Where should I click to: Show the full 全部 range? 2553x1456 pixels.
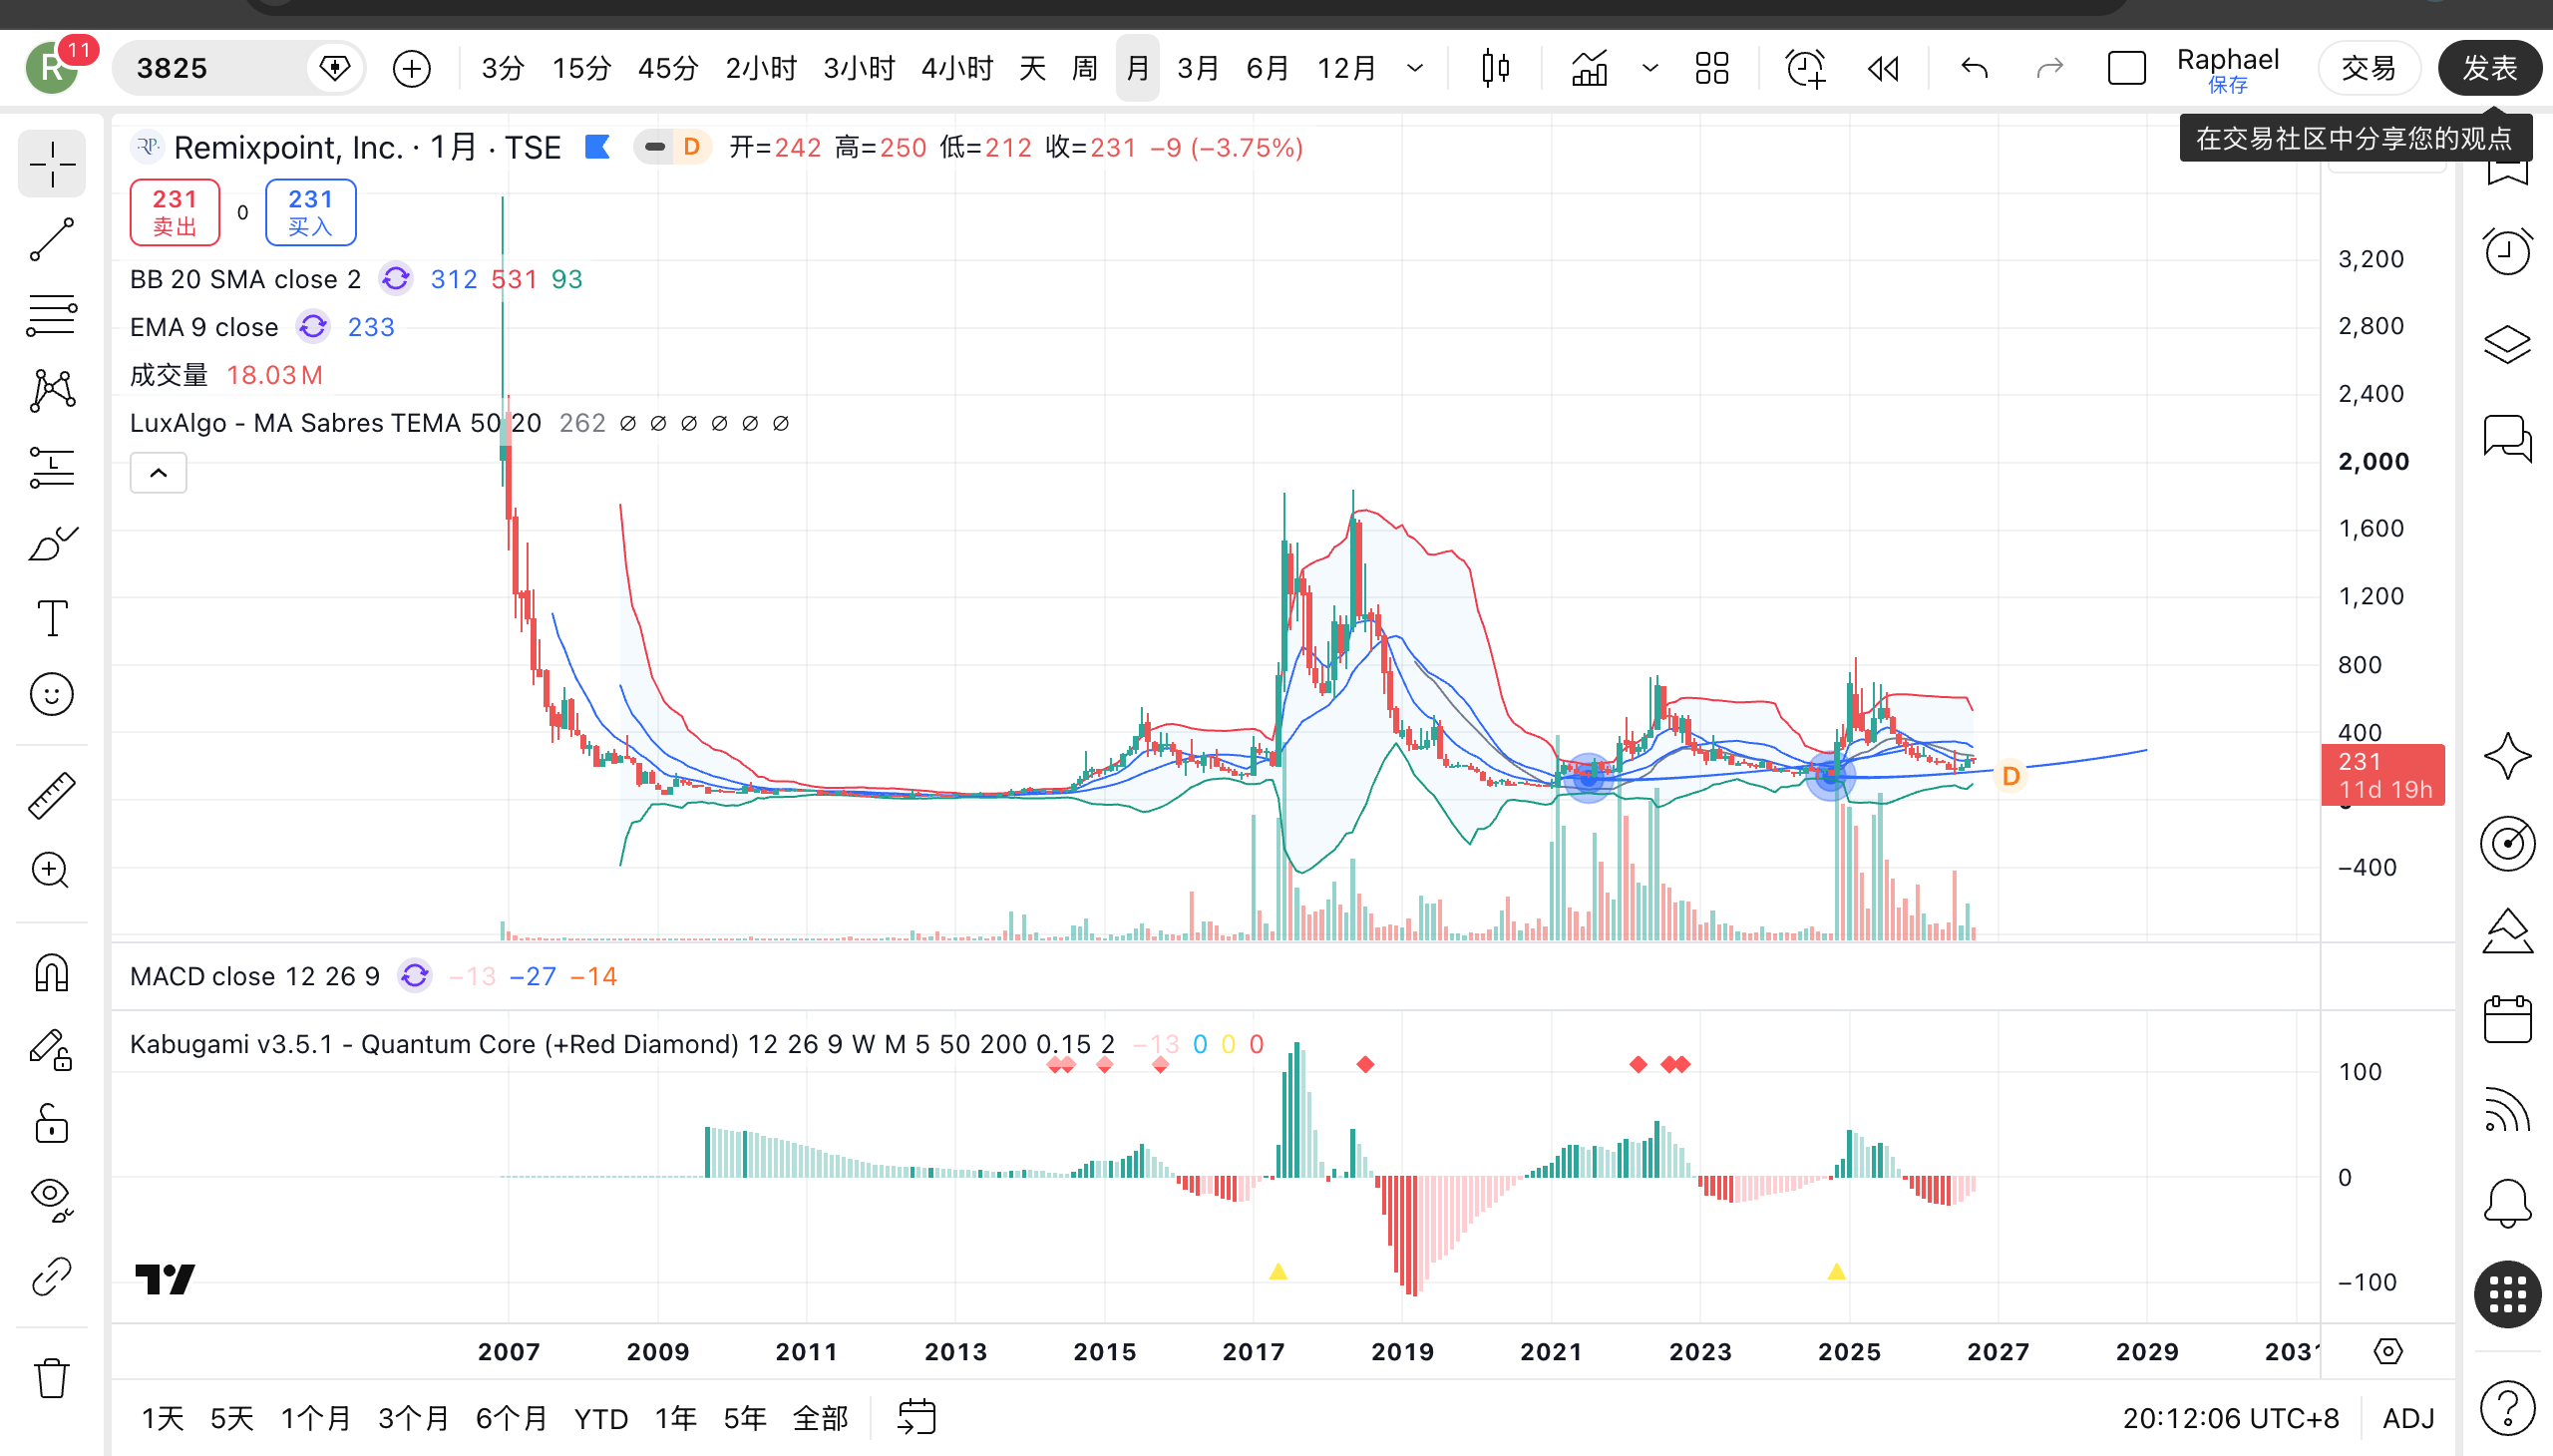pyautogui.click(x=820, y=1418)
